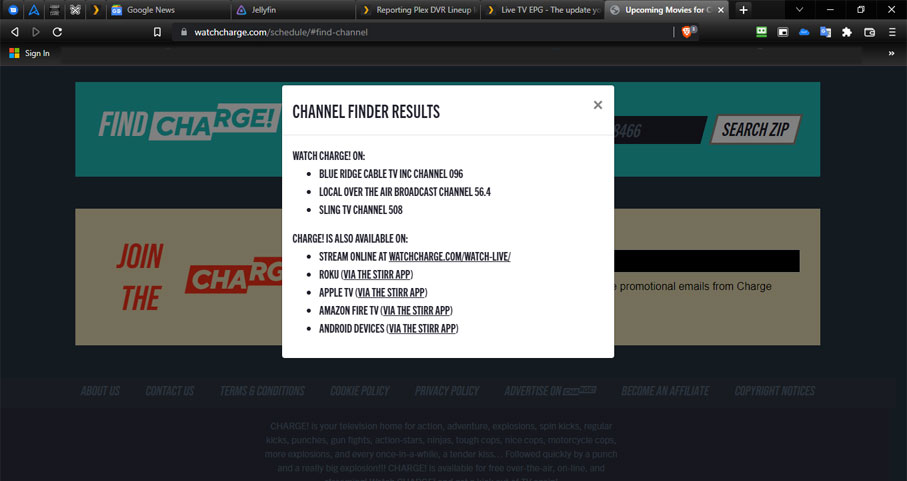907x481 pixels.
Task: Open the browser main menu
Action: [892, 32]
